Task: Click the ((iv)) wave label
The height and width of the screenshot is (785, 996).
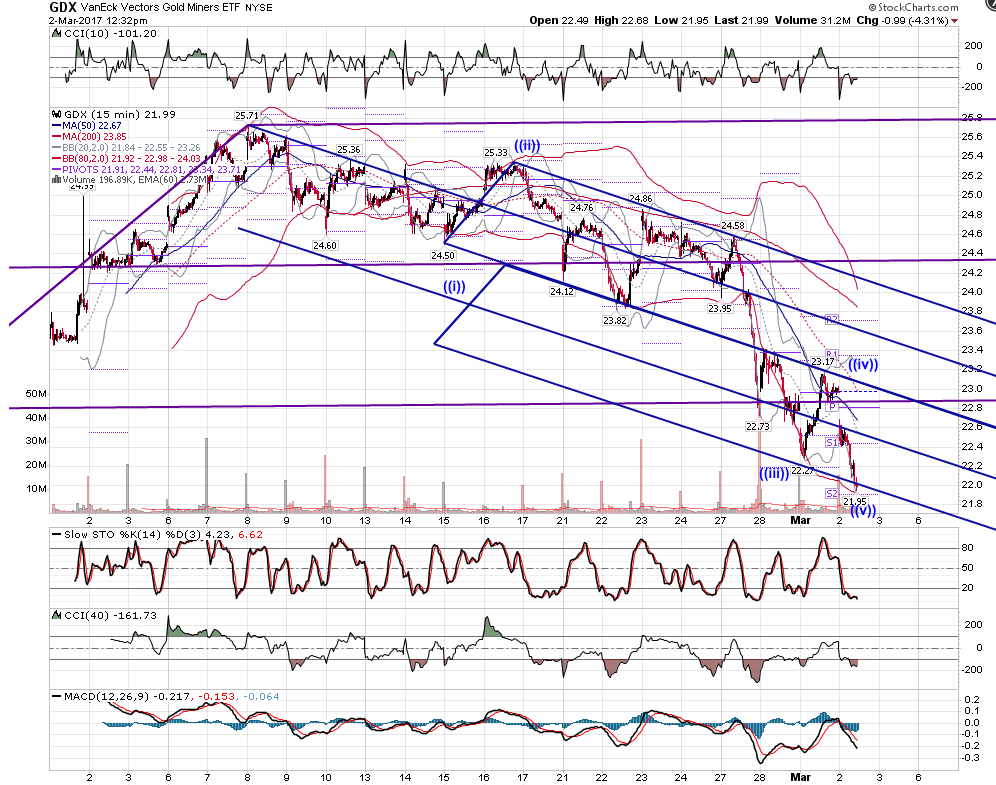Action: [x=863, y=365]
